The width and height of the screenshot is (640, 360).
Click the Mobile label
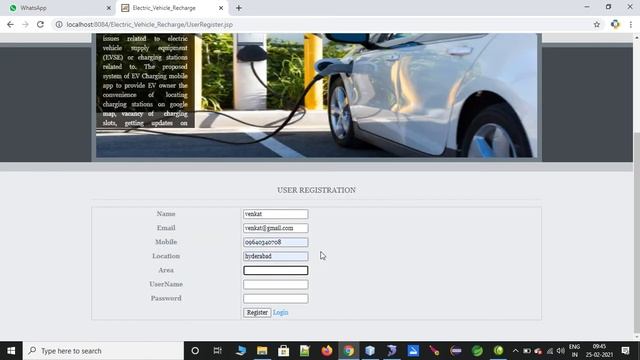(166, 242)
